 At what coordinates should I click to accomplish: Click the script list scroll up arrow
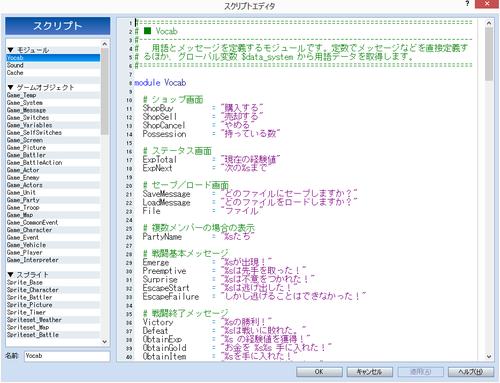click(x=104, y=44)
